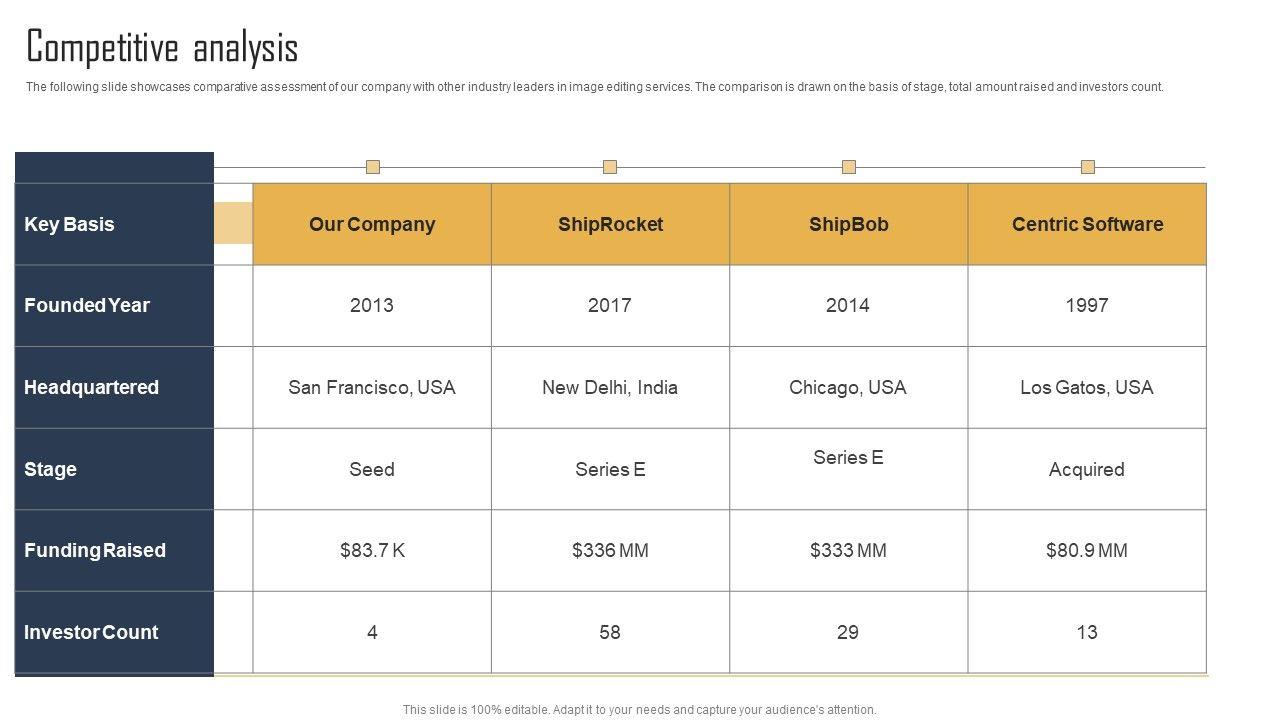
Task: Click the slide is 100% editable footer text
Action: 640,710
